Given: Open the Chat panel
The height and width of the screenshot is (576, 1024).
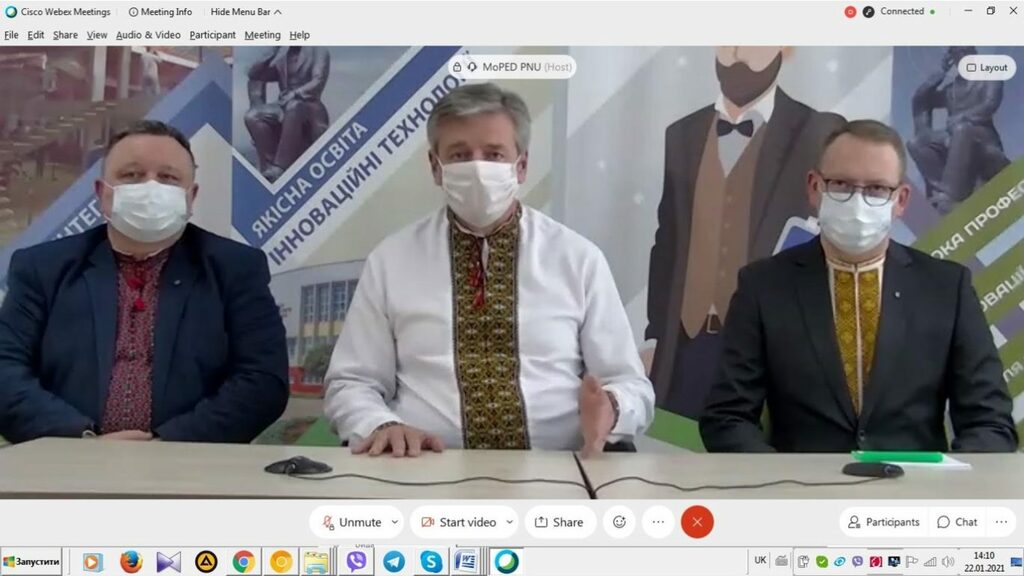Looking at the screenshot, I should point(957,522).
